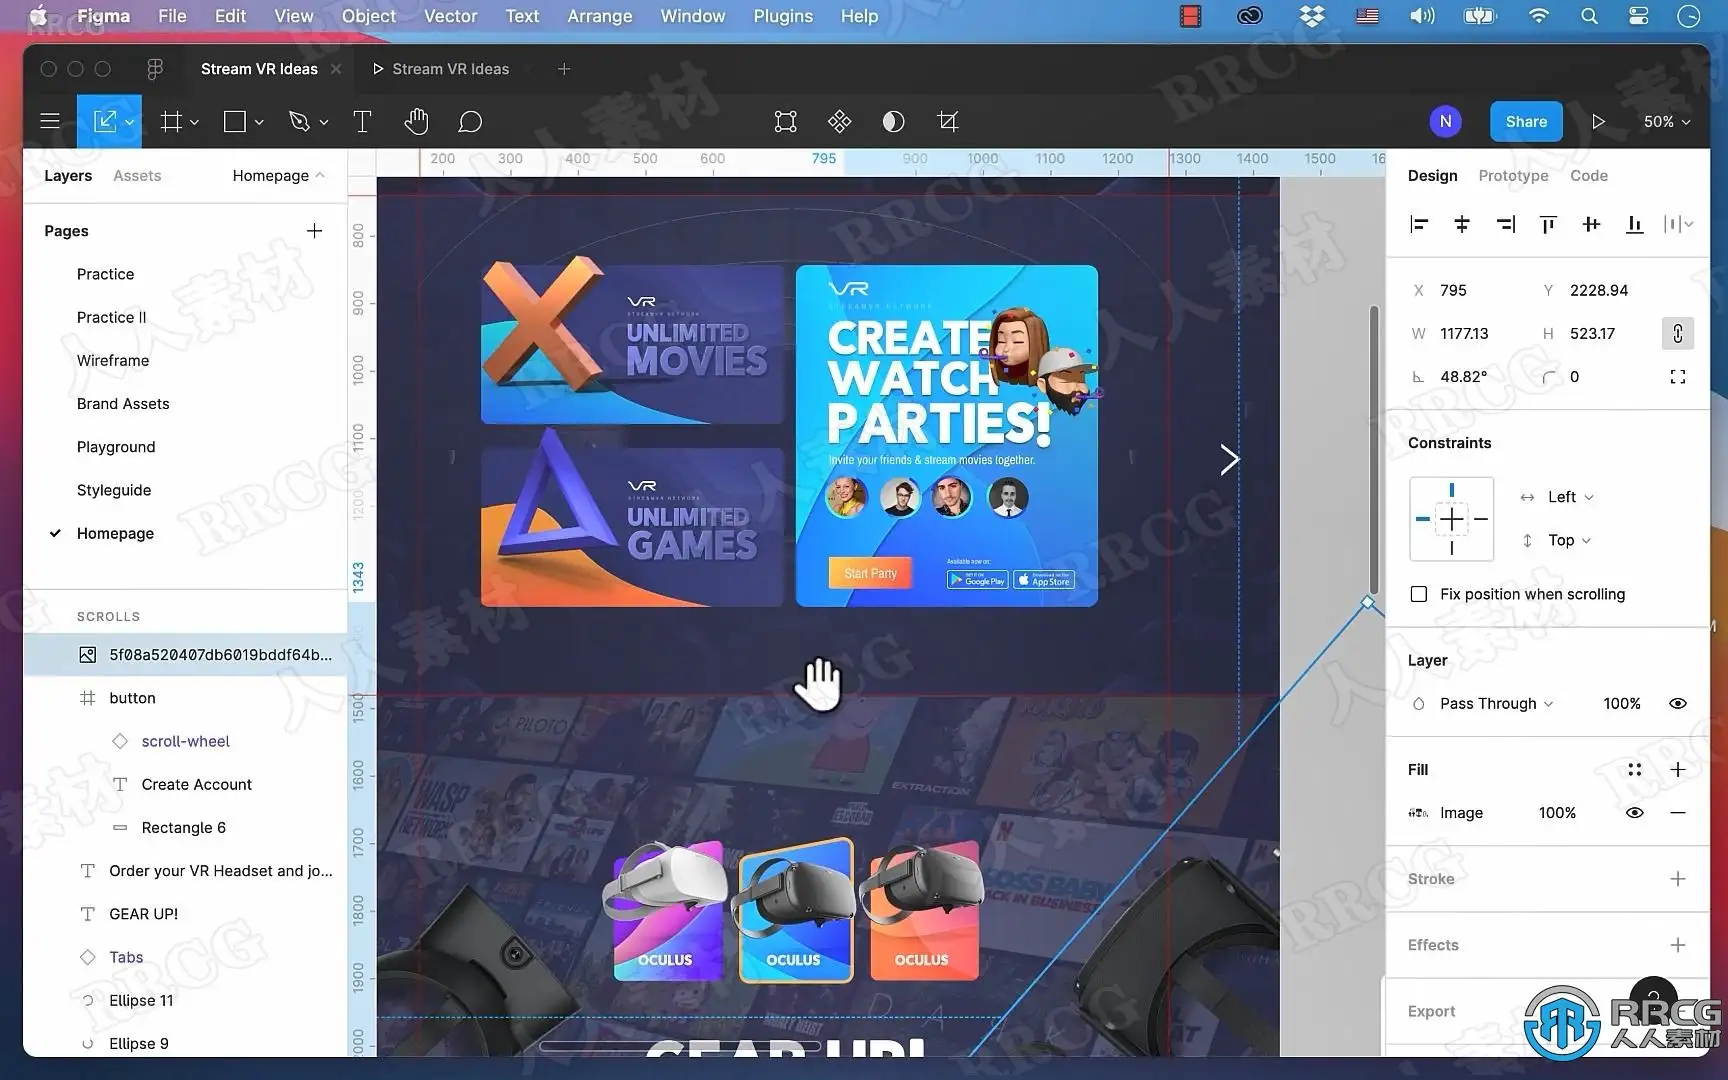Viewport: 1728px width, 1080px height.
Task: Select the Frame tool
Action: [x=172, y=122]
